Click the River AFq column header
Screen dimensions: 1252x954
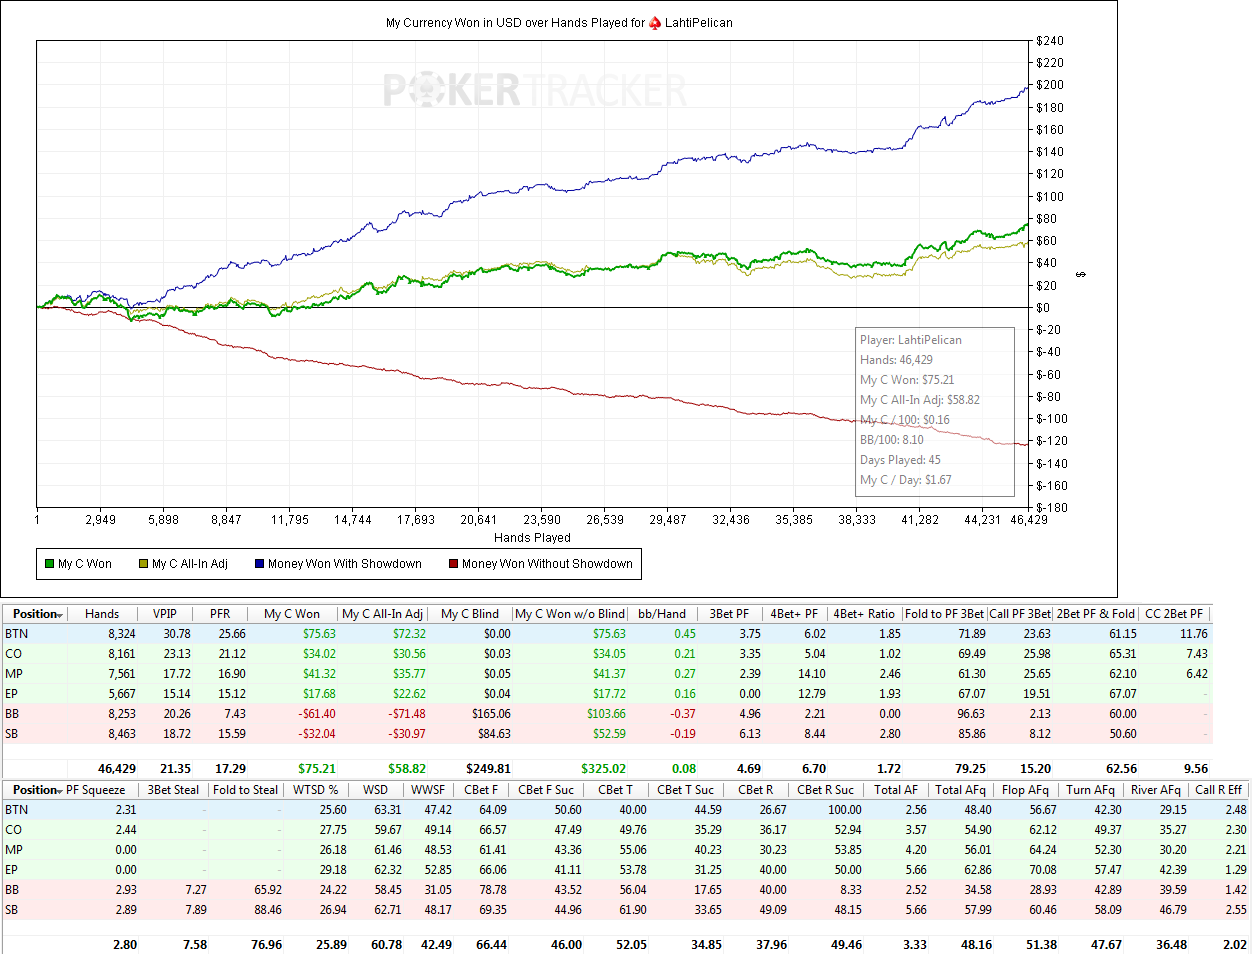point(1156,790)
